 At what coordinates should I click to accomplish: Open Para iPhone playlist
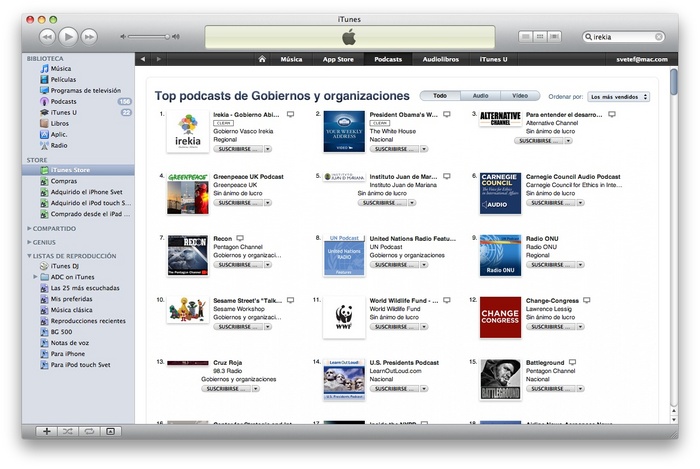[x=78, y=353]
